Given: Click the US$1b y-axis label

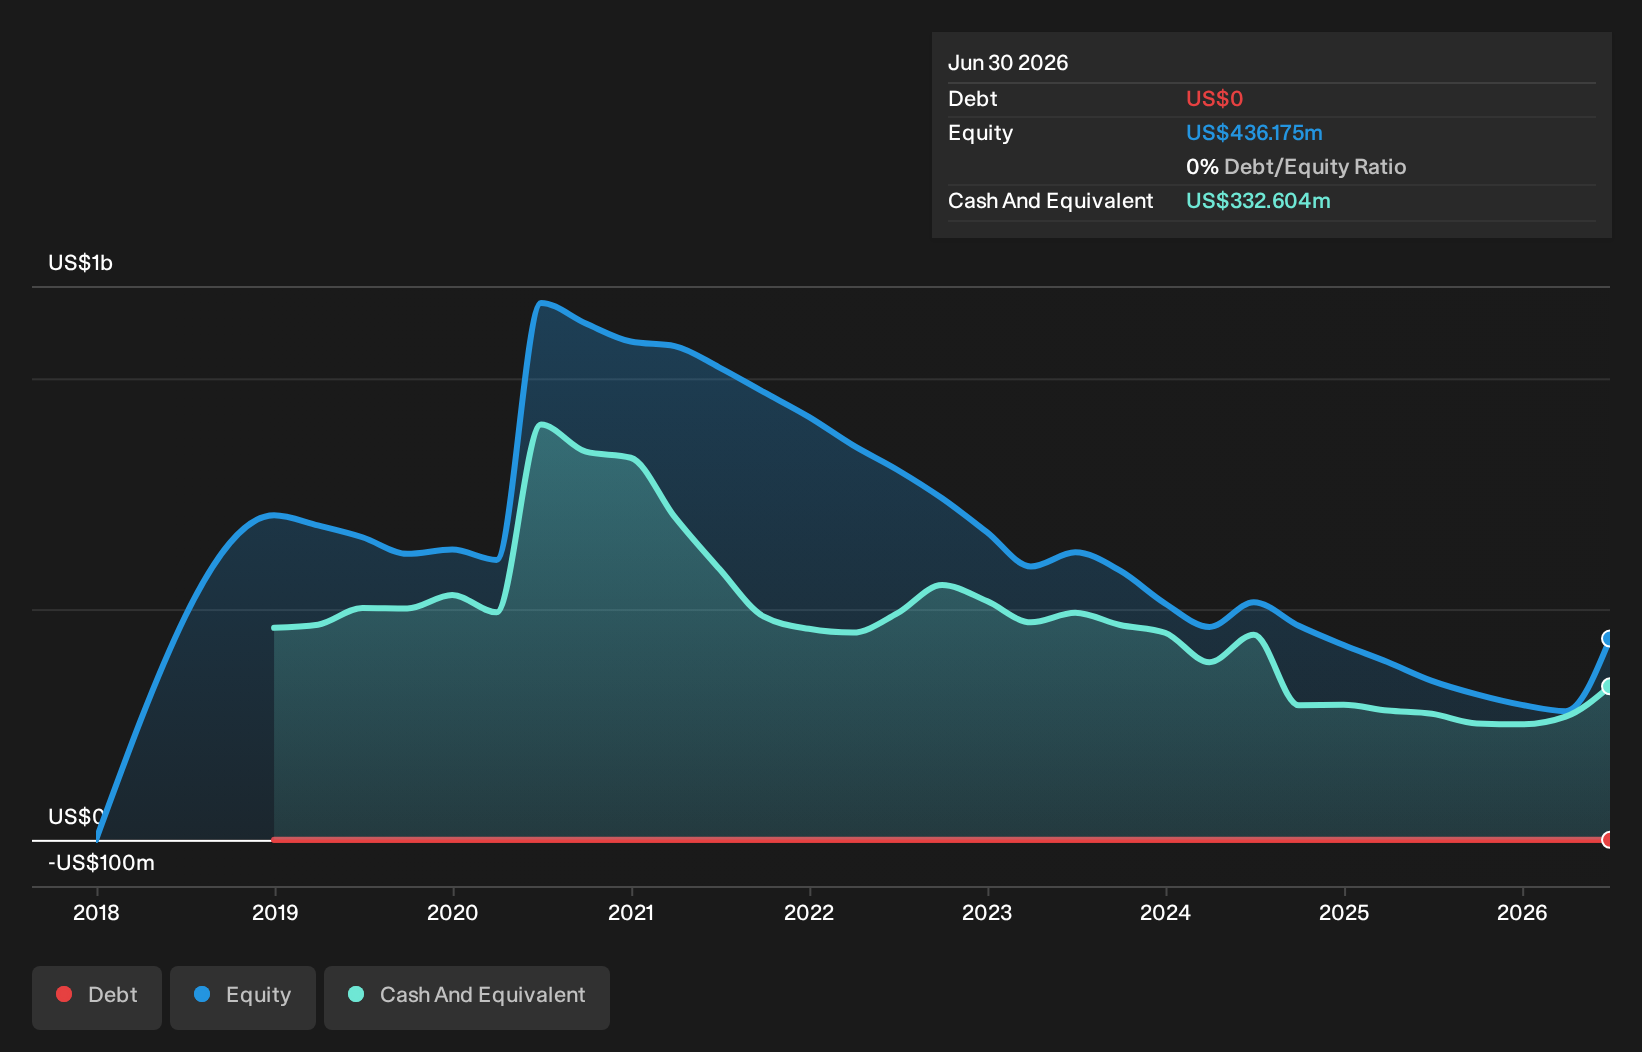Looking at the screenshot, I should [x=81, y=263].
